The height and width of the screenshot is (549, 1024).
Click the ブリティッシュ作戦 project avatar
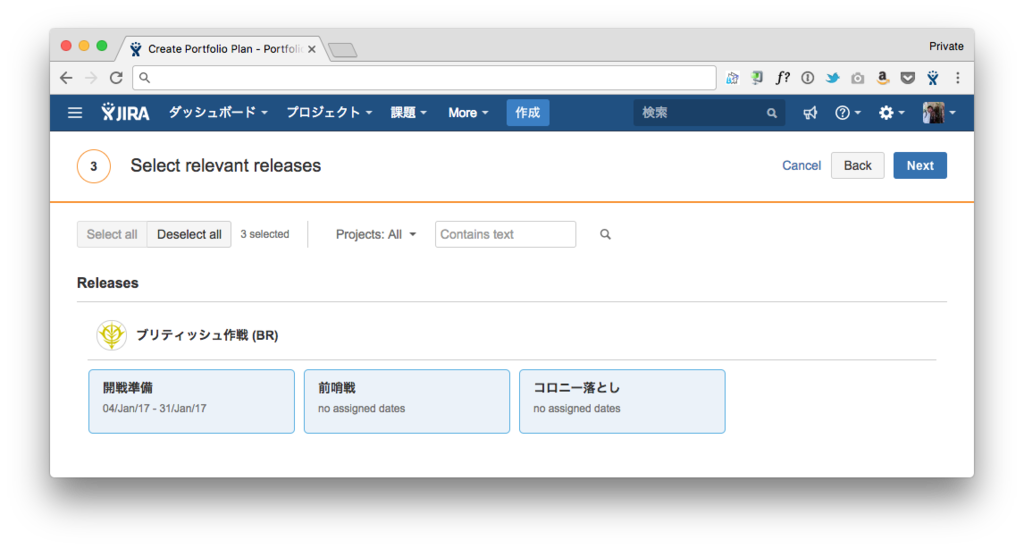coord(112,335)
